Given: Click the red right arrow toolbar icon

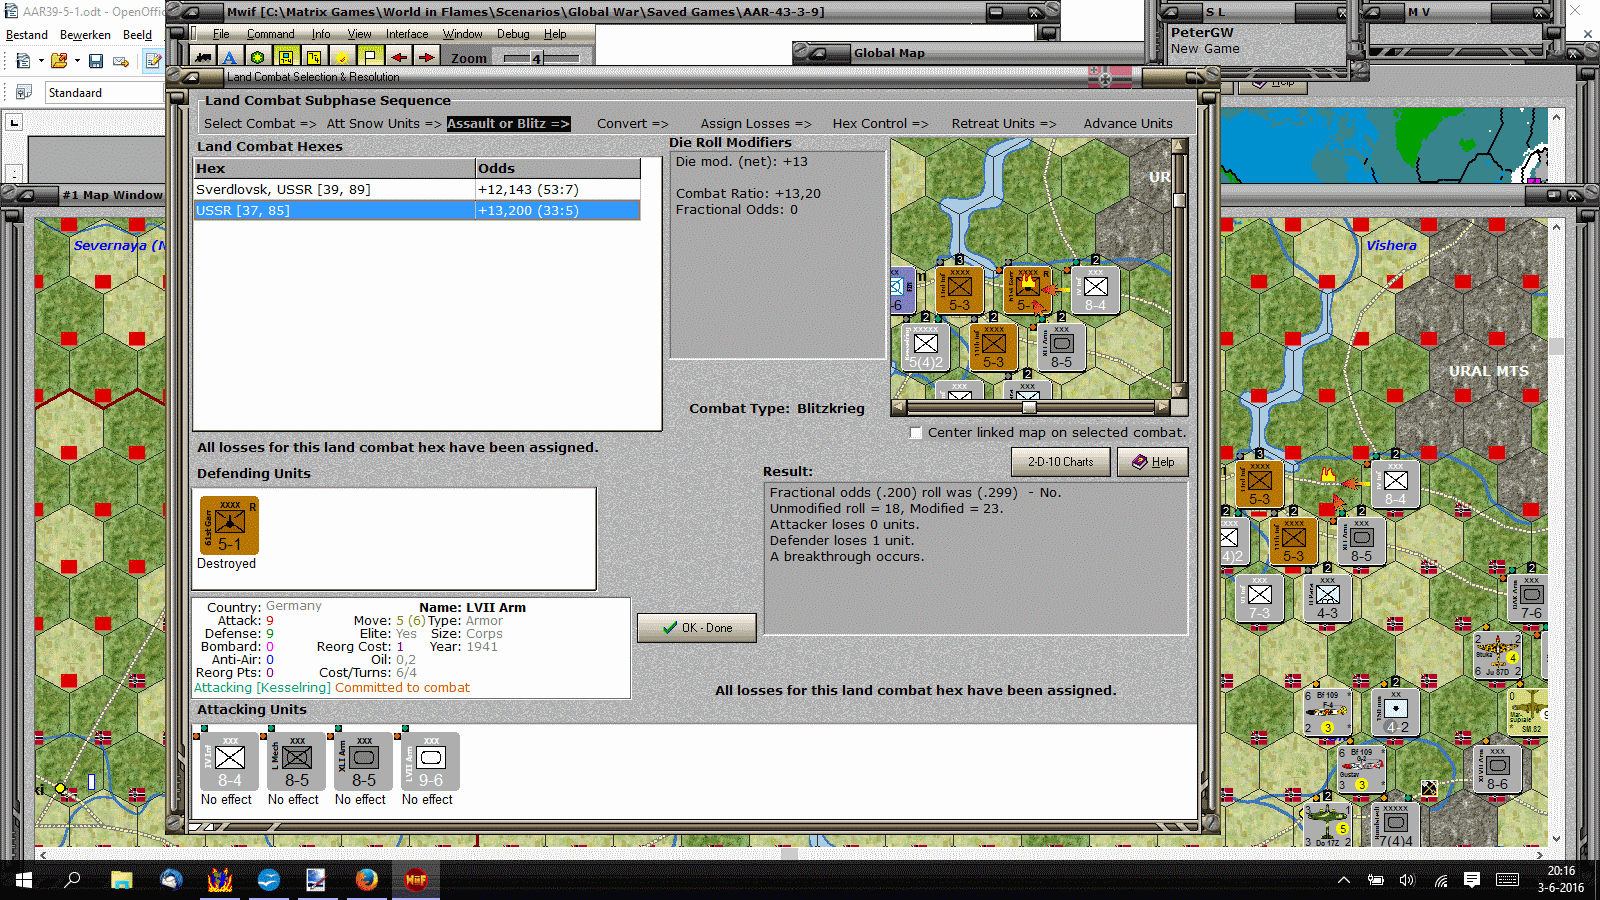Looking at the screenshot, I should (x=427, y=58).
